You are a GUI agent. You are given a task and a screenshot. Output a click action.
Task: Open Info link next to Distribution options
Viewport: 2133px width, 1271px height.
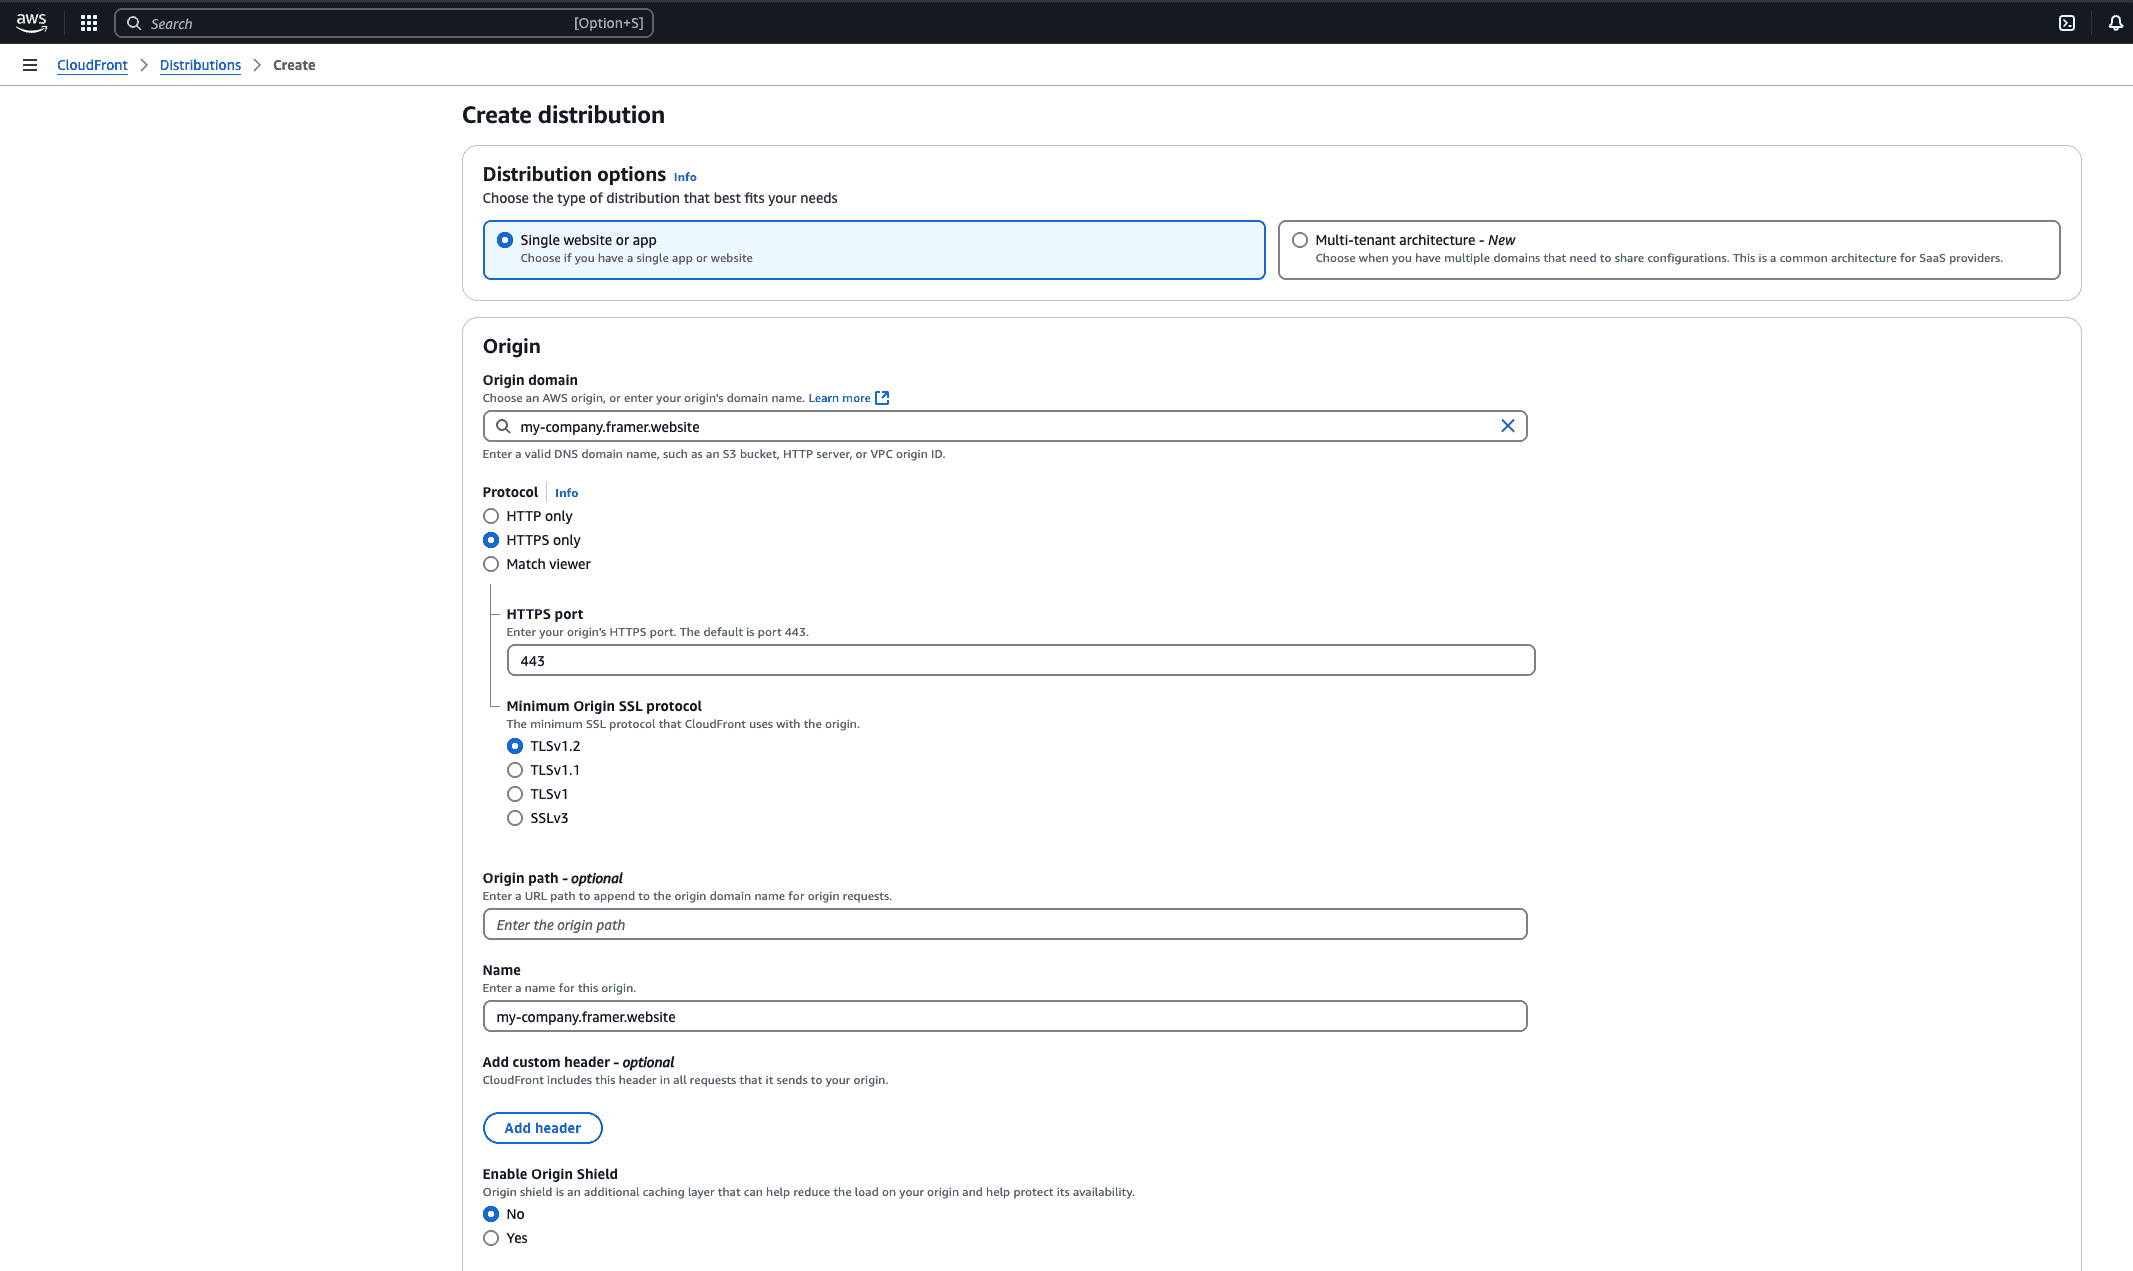[x=685, y=177]
